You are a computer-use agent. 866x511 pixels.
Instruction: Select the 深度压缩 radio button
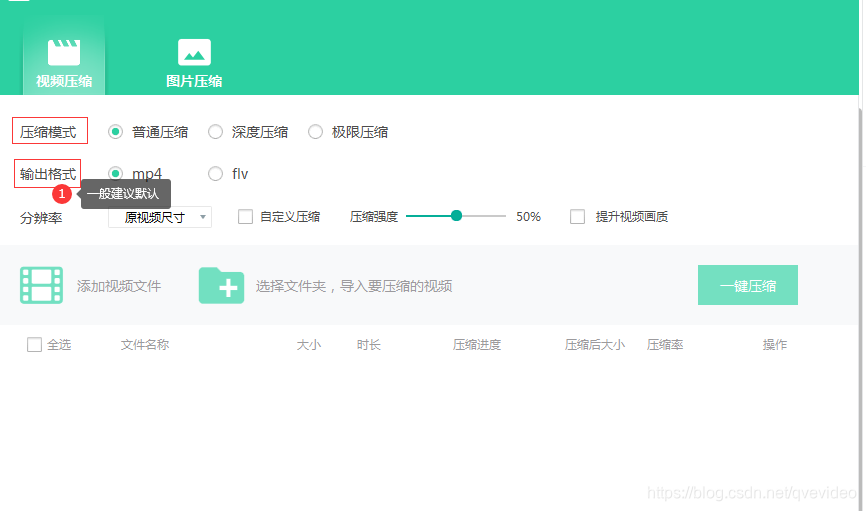[x=215, y=132]
